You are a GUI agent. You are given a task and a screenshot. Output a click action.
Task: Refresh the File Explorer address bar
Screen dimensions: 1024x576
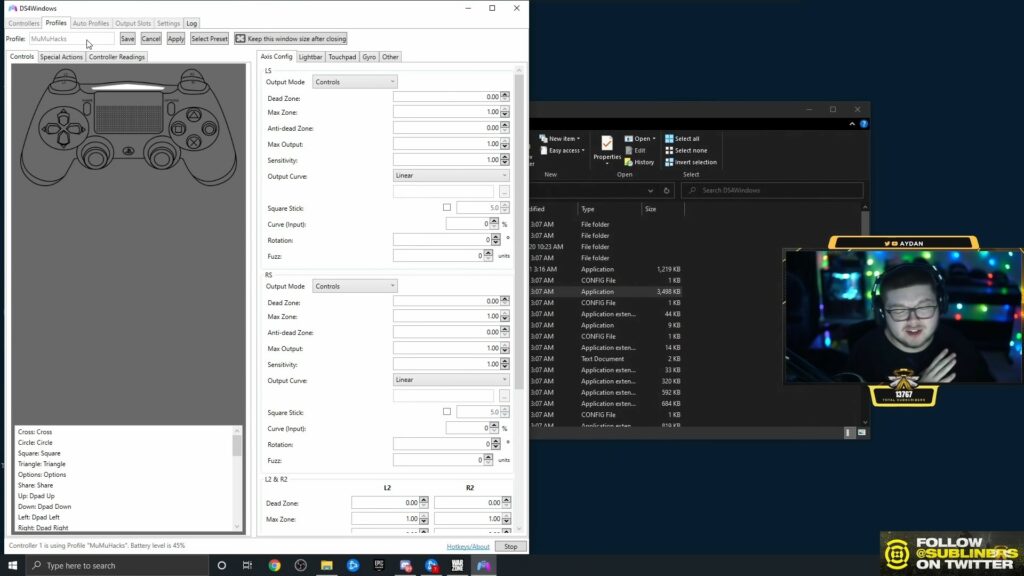[x=666, y=191]
